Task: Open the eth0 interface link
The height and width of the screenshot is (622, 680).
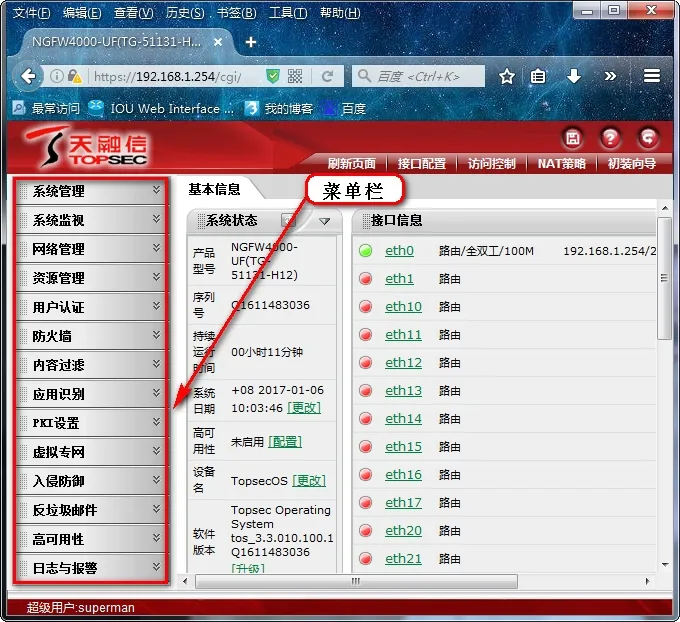Action: click(399, 251)
